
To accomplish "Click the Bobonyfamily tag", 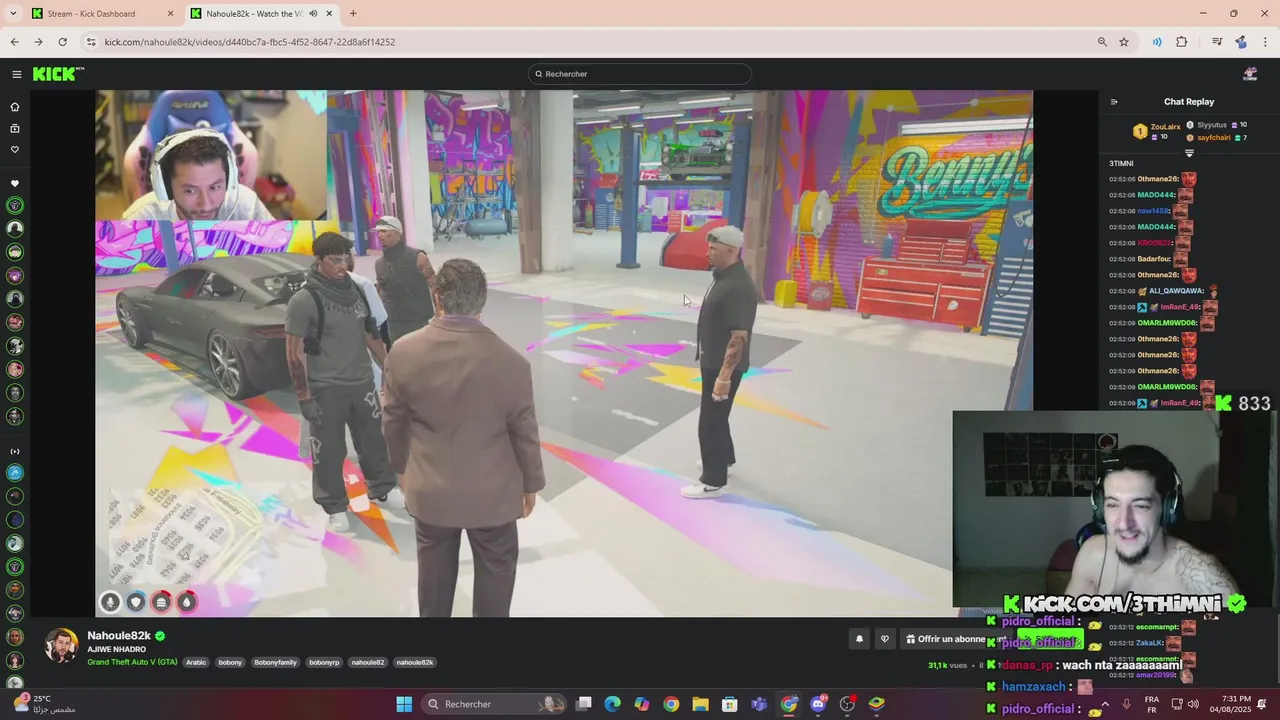I will click(x=275, y=662).
